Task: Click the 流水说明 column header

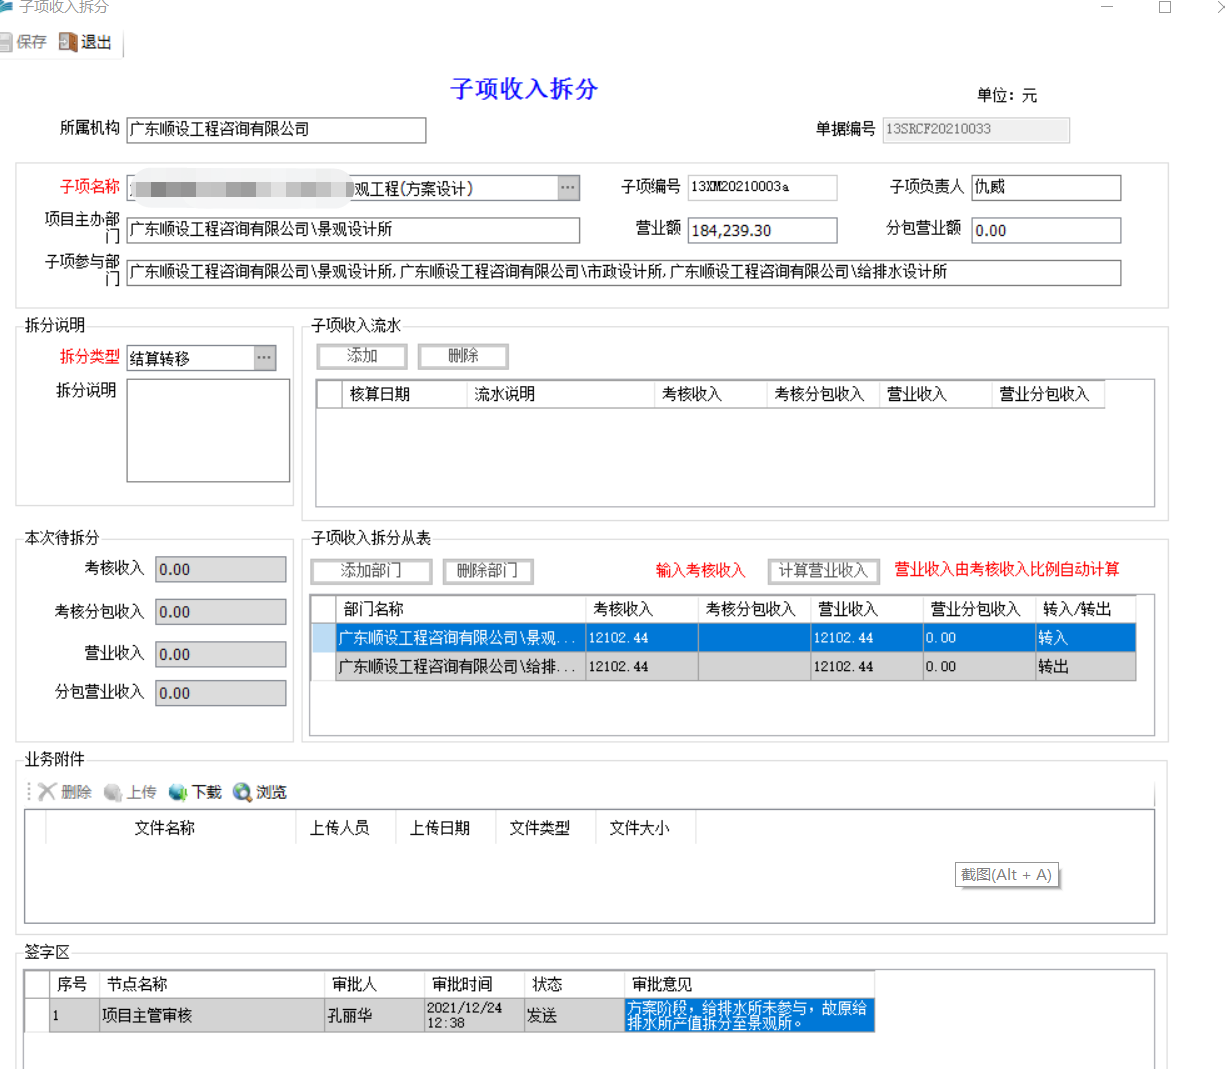Action: pos(560,395)
